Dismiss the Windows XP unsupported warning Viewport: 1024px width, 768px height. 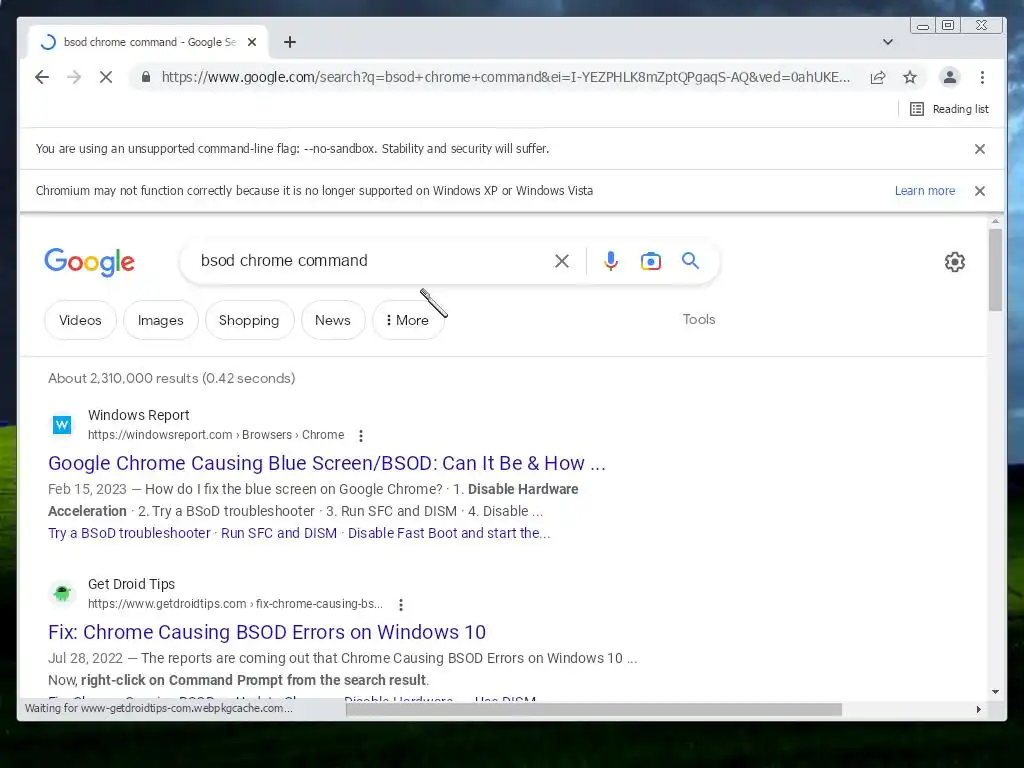tap(980, 191)
